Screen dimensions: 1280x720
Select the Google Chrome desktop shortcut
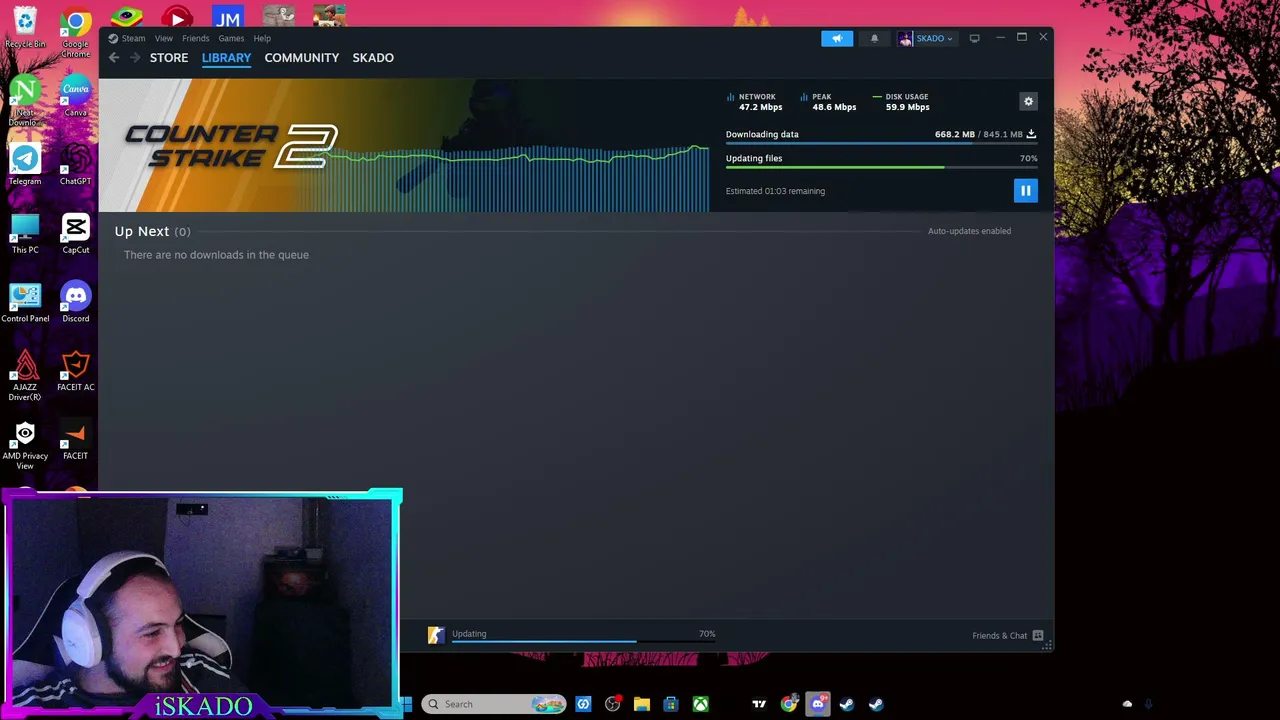[x=75, y=32]
